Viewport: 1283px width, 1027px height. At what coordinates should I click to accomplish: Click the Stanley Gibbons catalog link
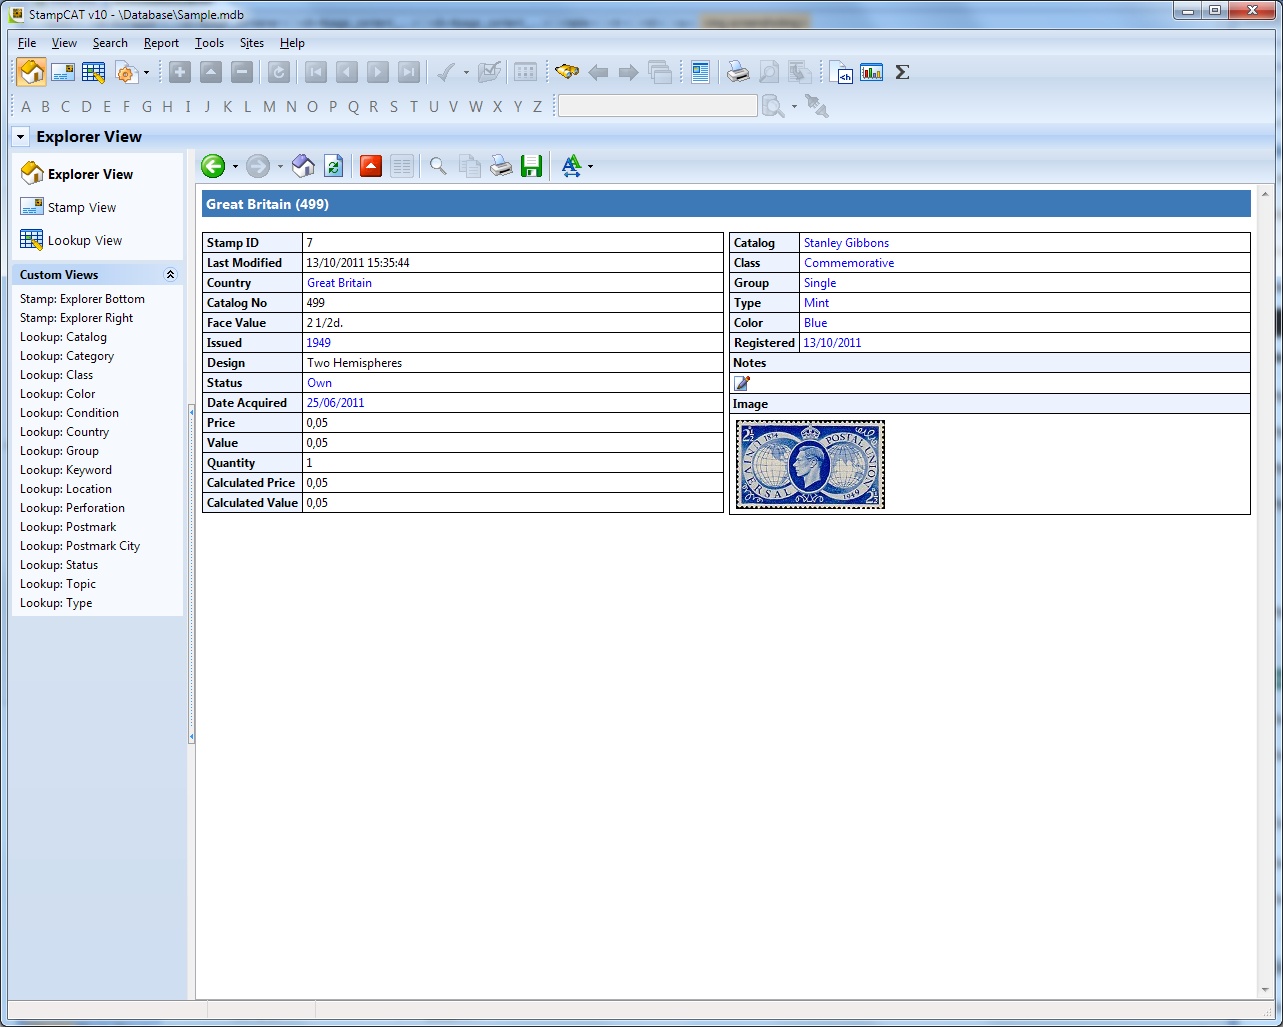coord(846,243)
